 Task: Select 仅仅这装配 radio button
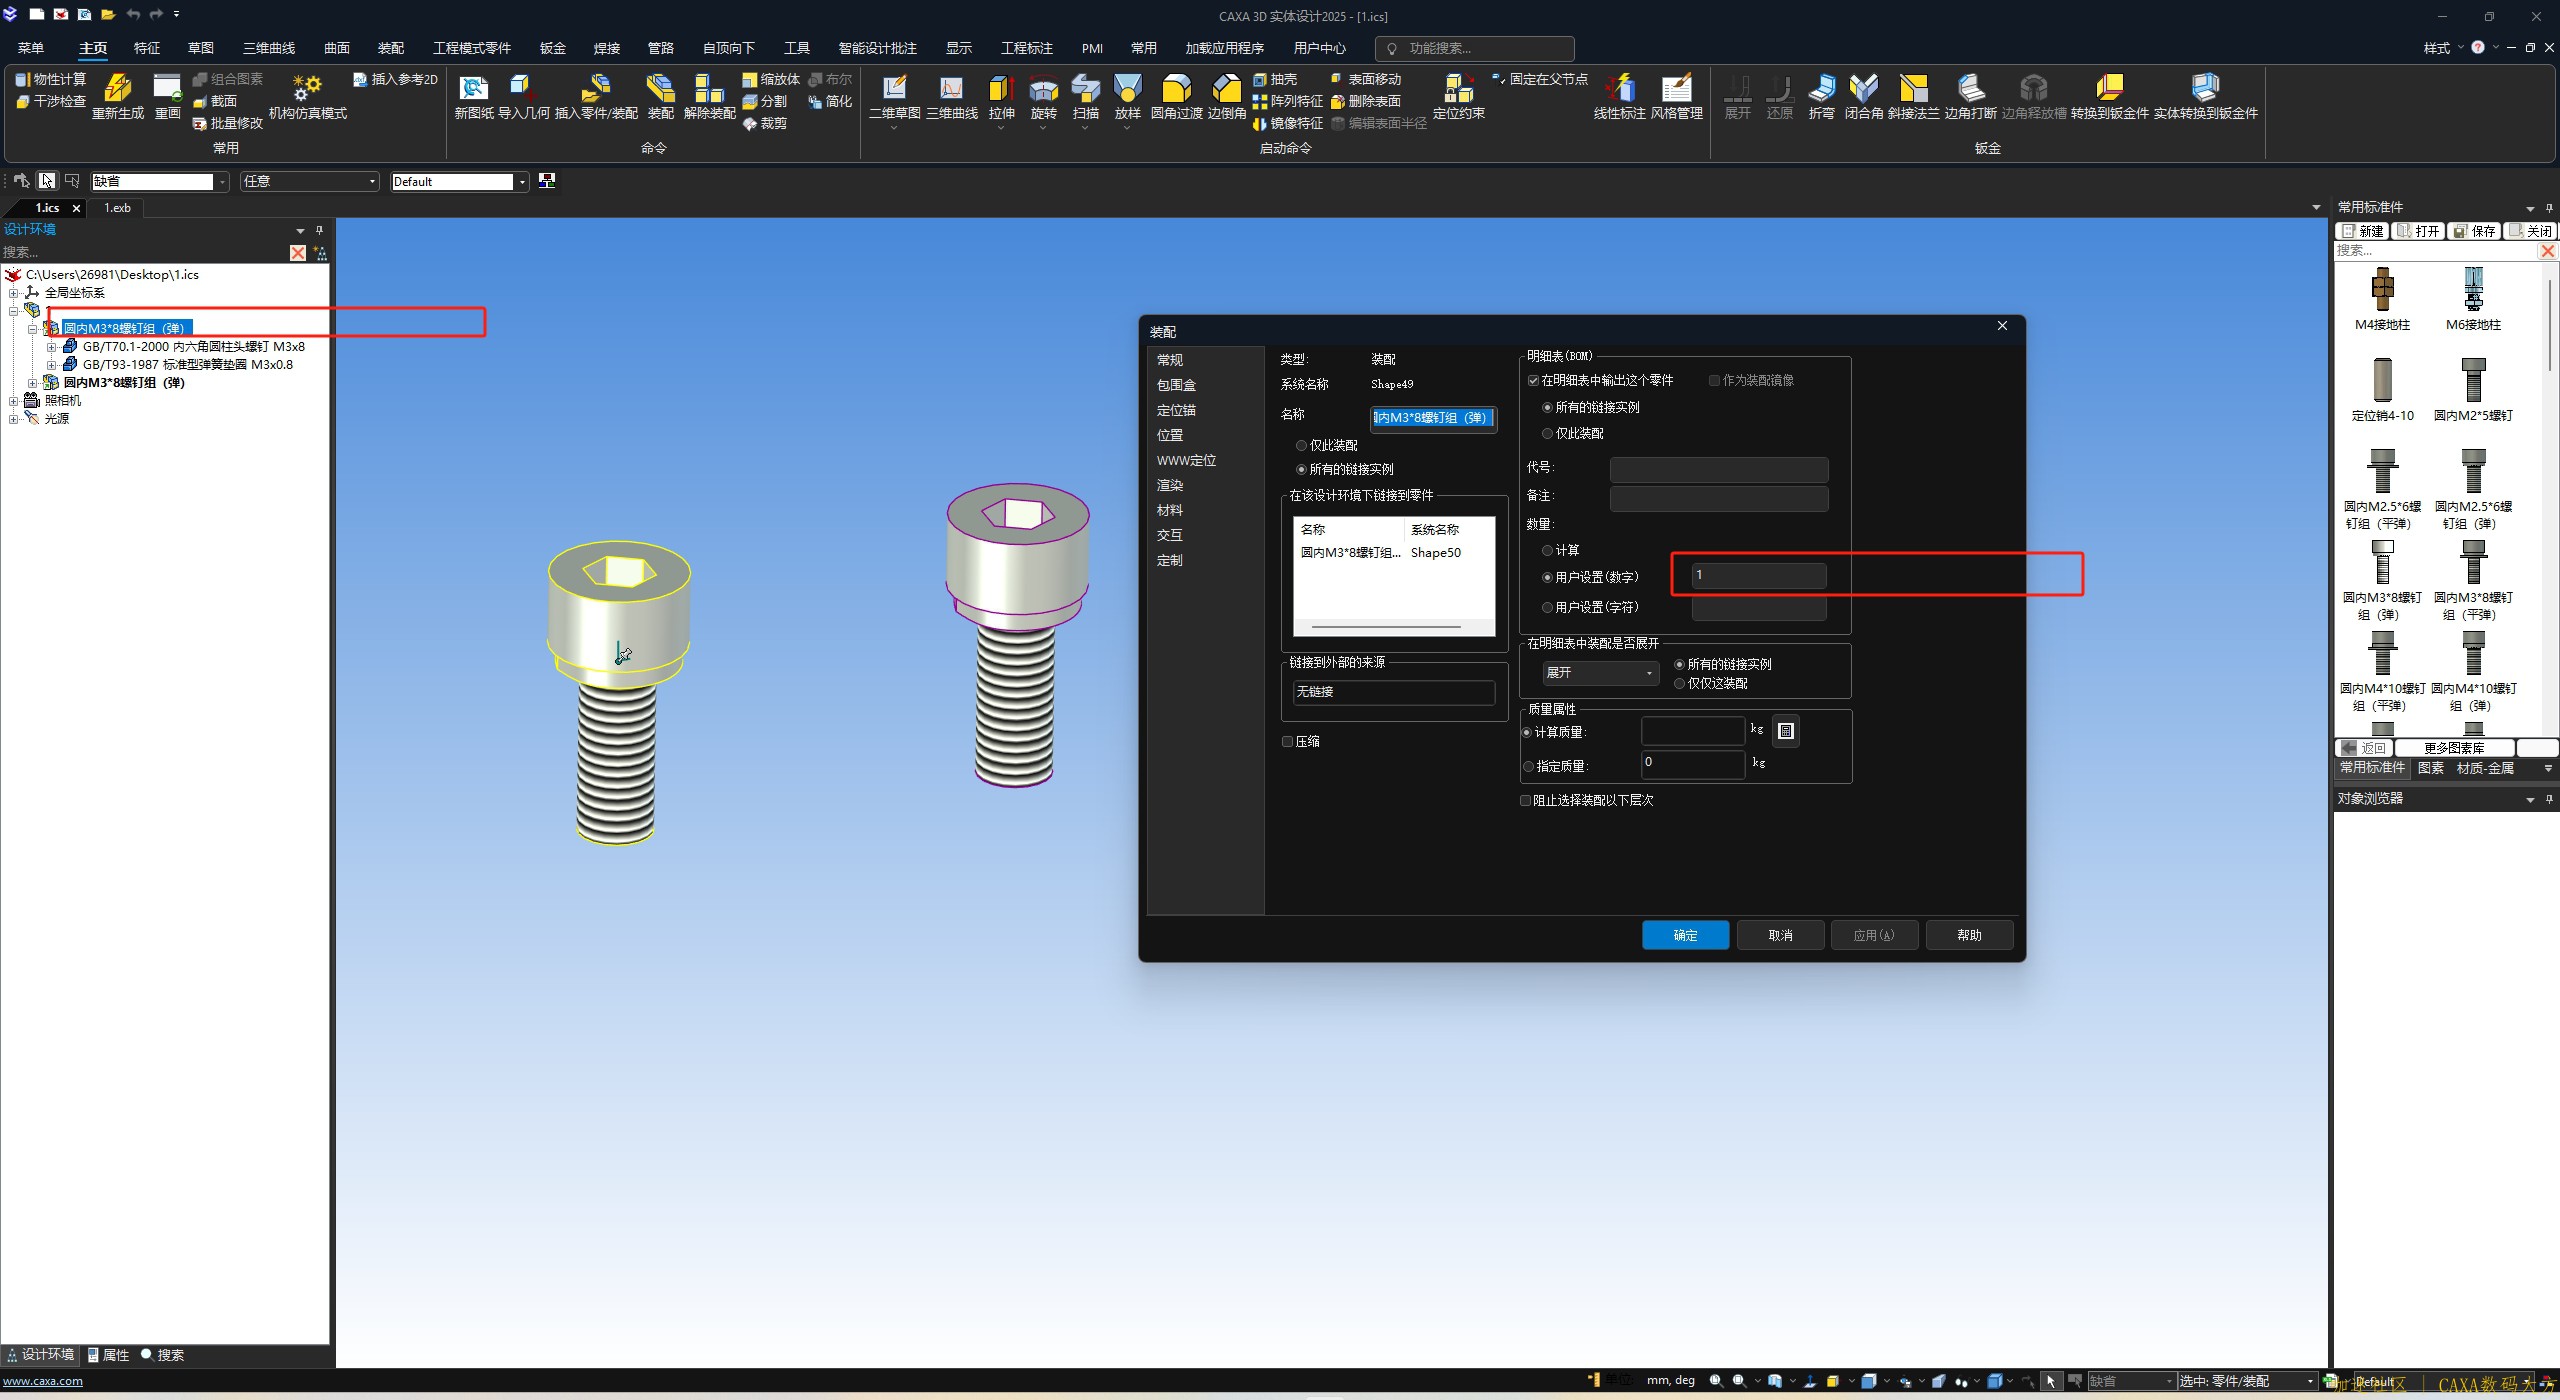coord(1679,683)
